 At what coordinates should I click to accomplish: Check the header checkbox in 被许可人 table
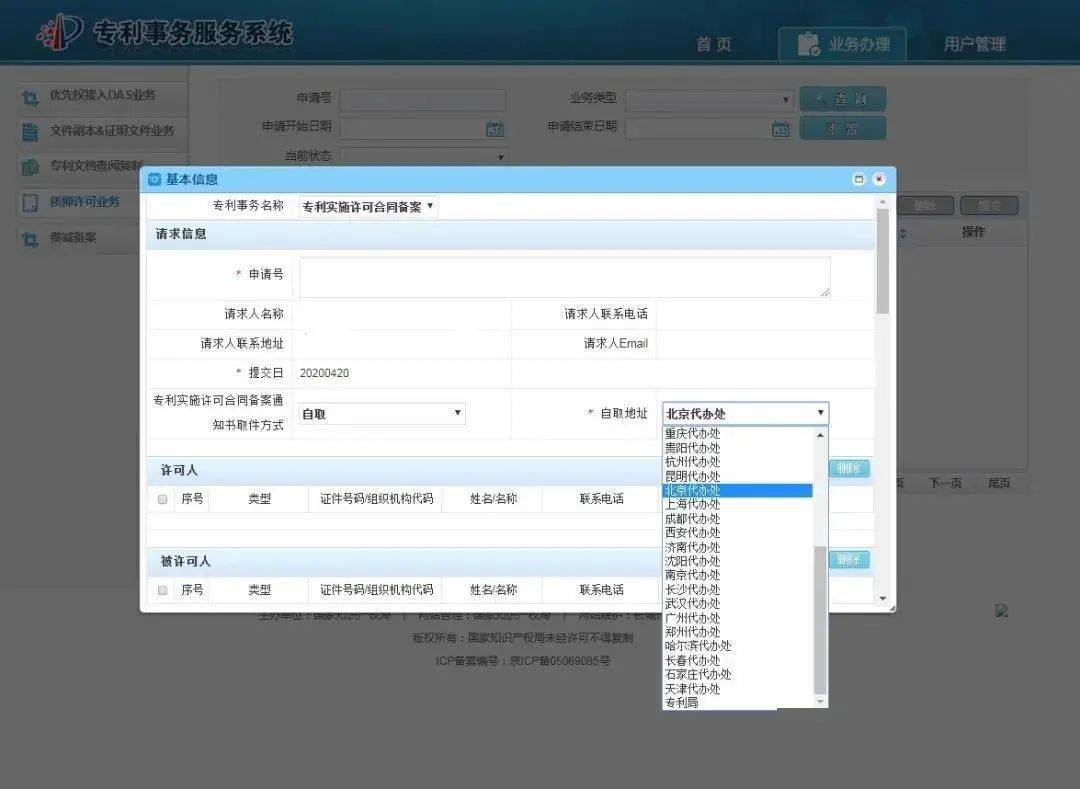coord(162,589)
